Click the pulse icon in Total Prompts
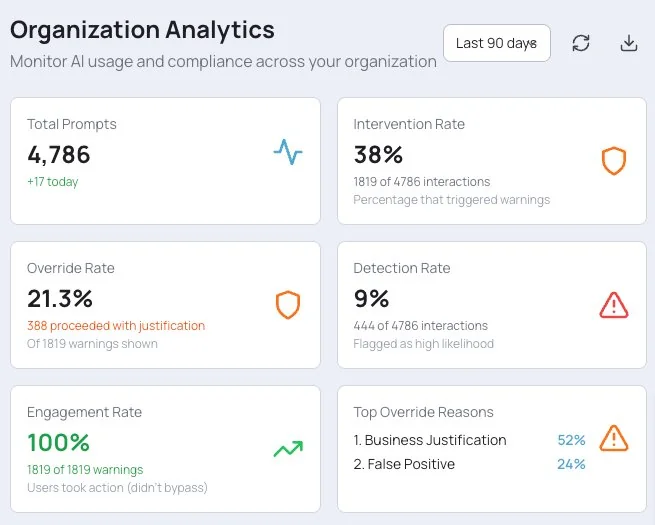 tap(288, 153)
